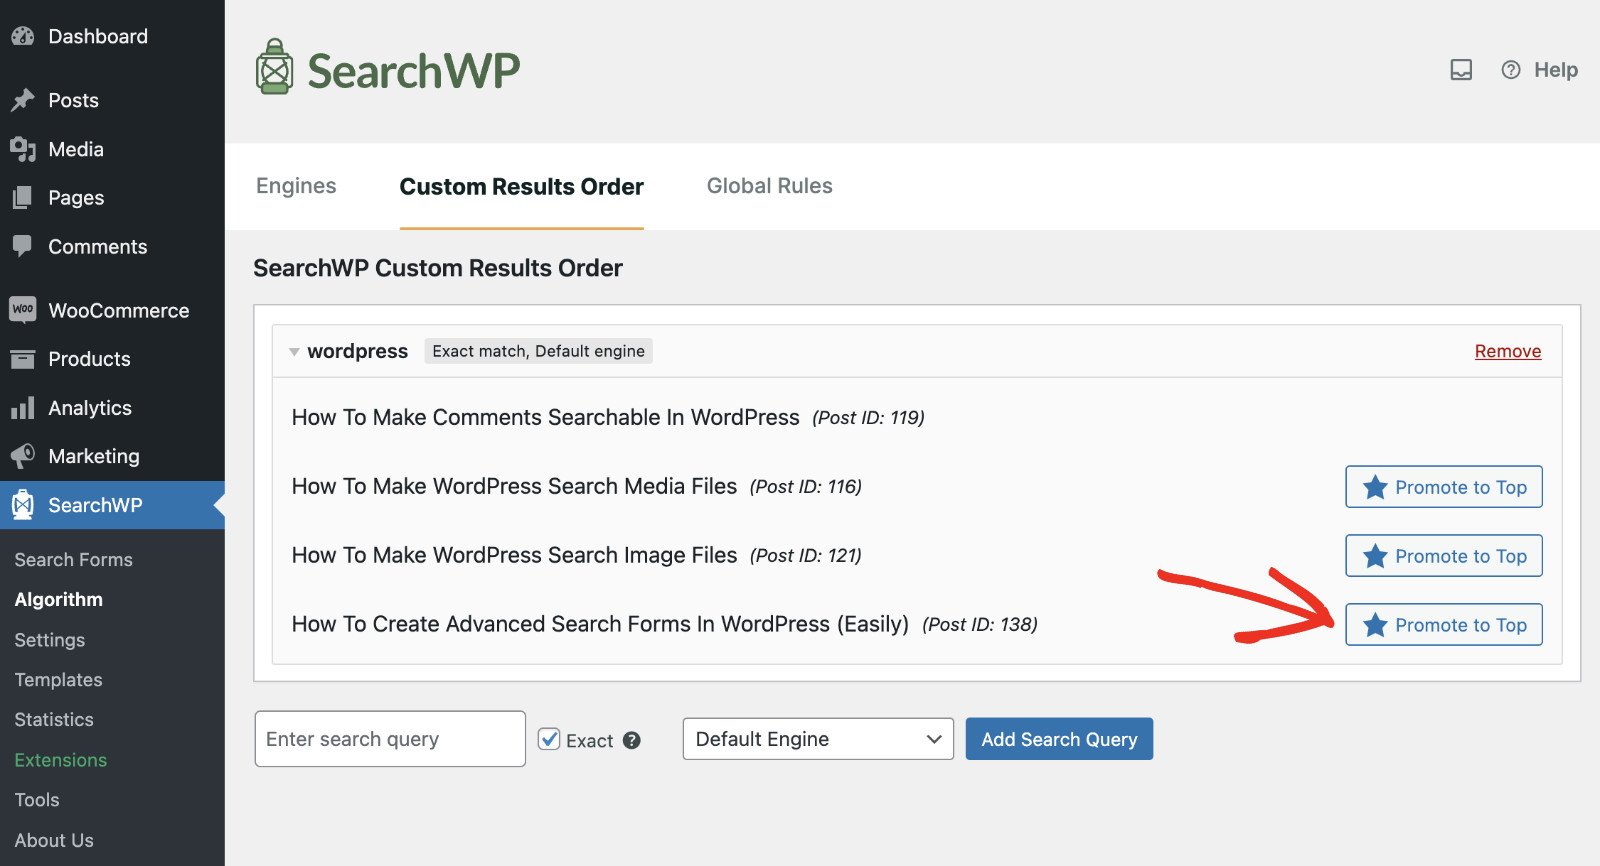Toggle the Exact match checkbox
This screenshot has width=1600, height=866.
click(x=549, y=739)
